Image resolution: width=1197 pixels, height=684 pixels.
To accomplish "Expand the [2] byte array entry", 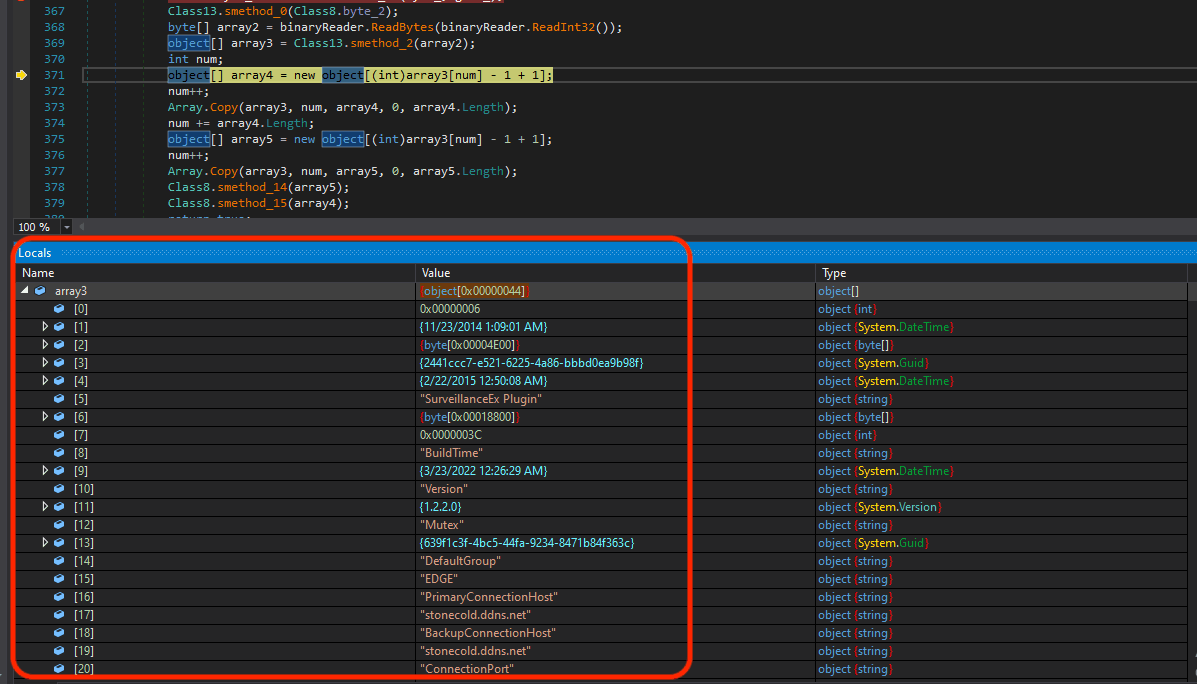I will coord(45,344).
